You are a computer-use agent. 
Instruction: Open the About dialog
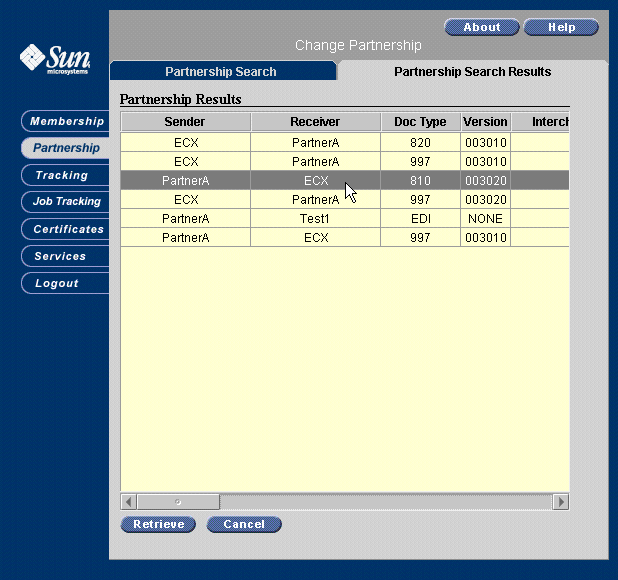(x=482, y=27)
